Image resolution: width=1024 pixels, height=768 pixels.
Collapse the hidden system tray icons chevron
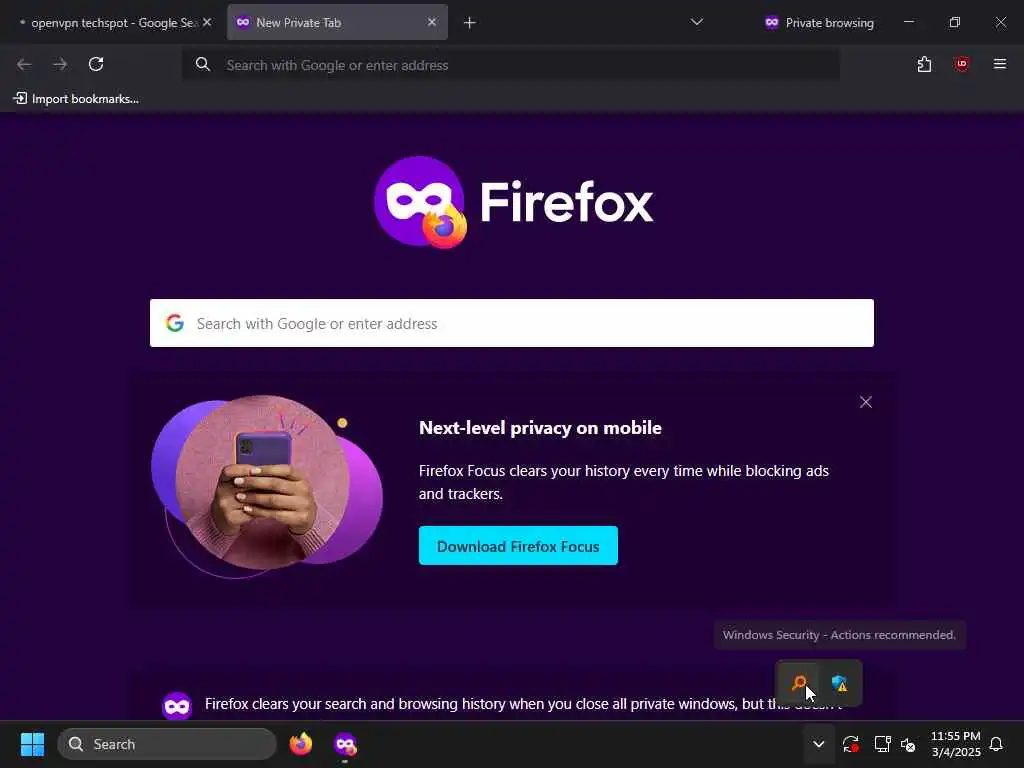pos(818,744)
